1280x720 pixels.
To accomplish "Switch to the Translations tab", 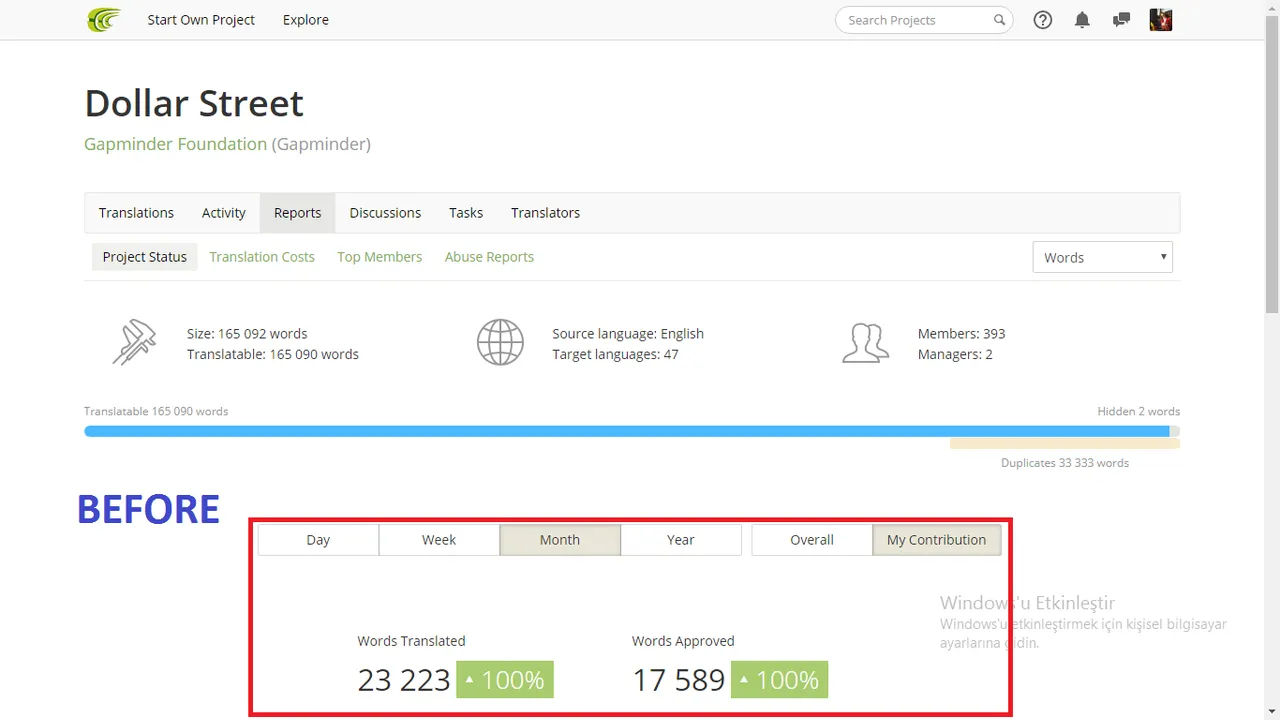I will point(136,213).
